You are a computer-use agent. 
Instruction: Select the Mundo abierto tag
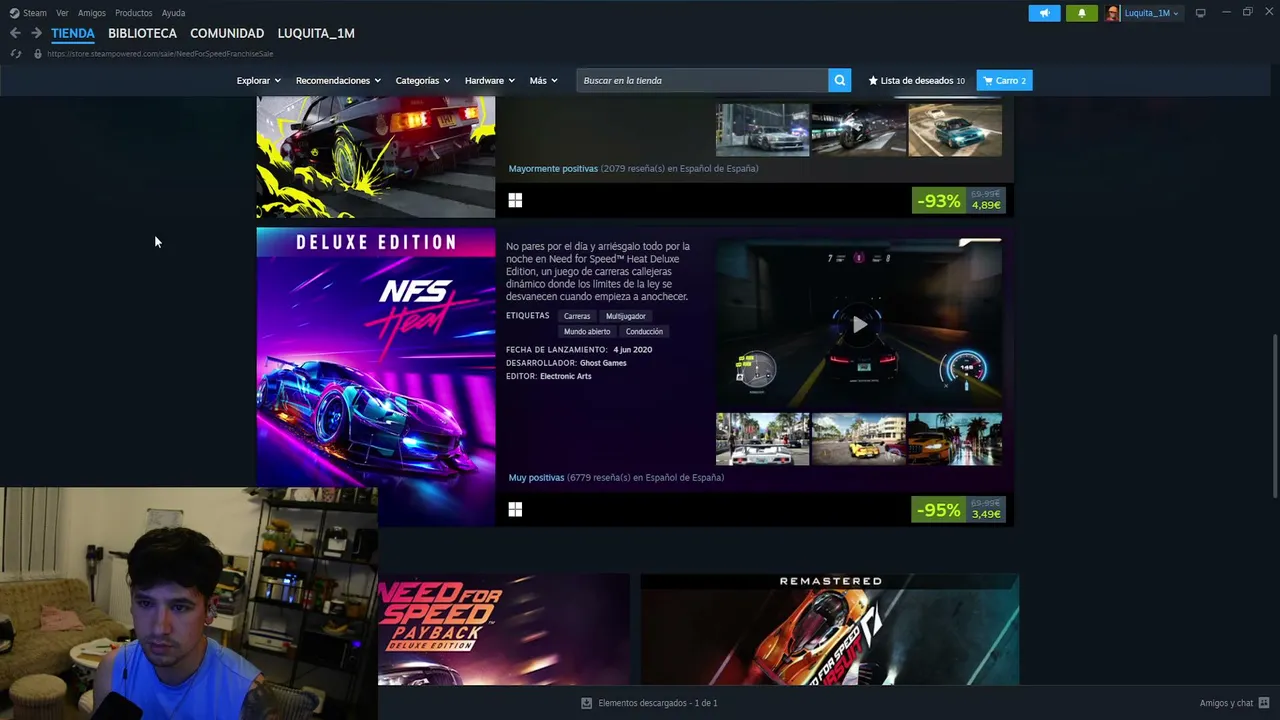[x=587, y=331]
